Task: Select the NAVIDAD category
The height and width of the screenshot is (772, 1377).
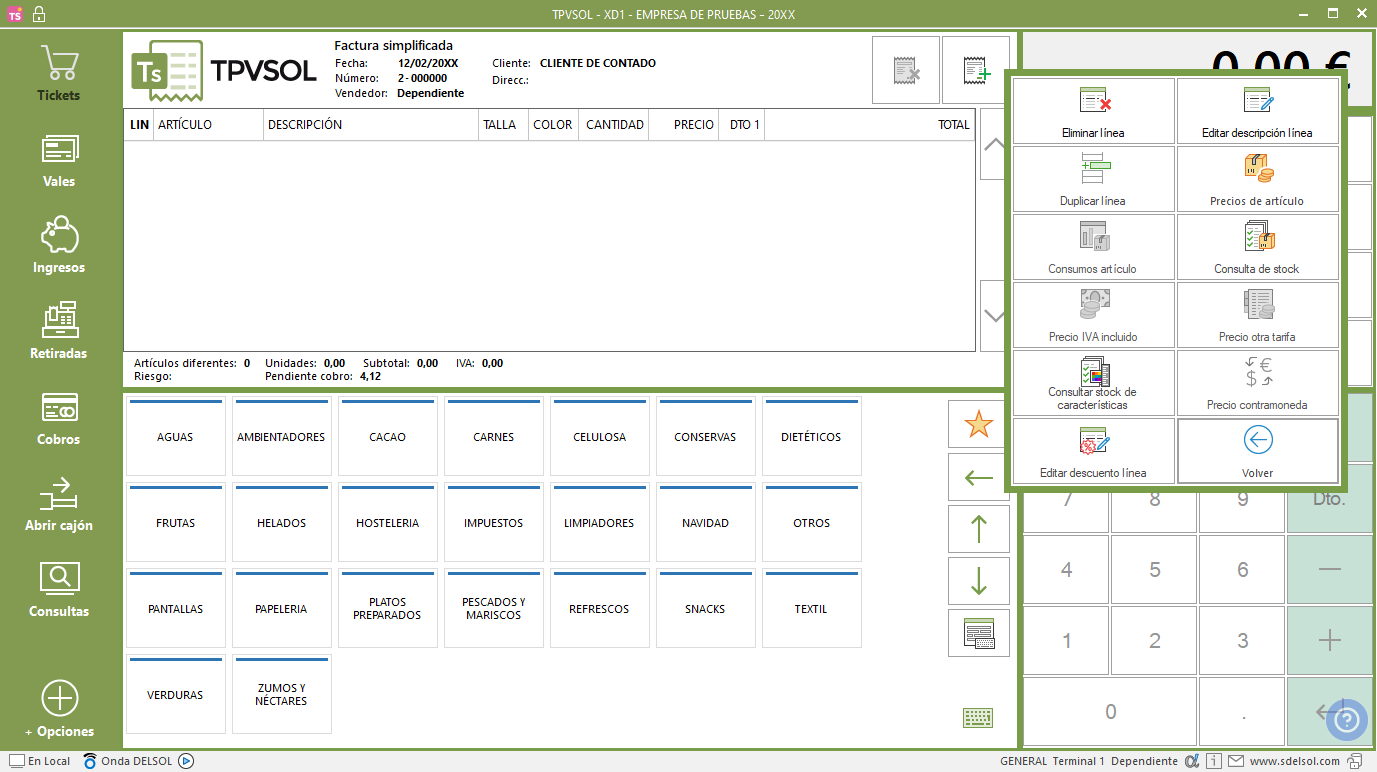Action: tap(705, 523)
